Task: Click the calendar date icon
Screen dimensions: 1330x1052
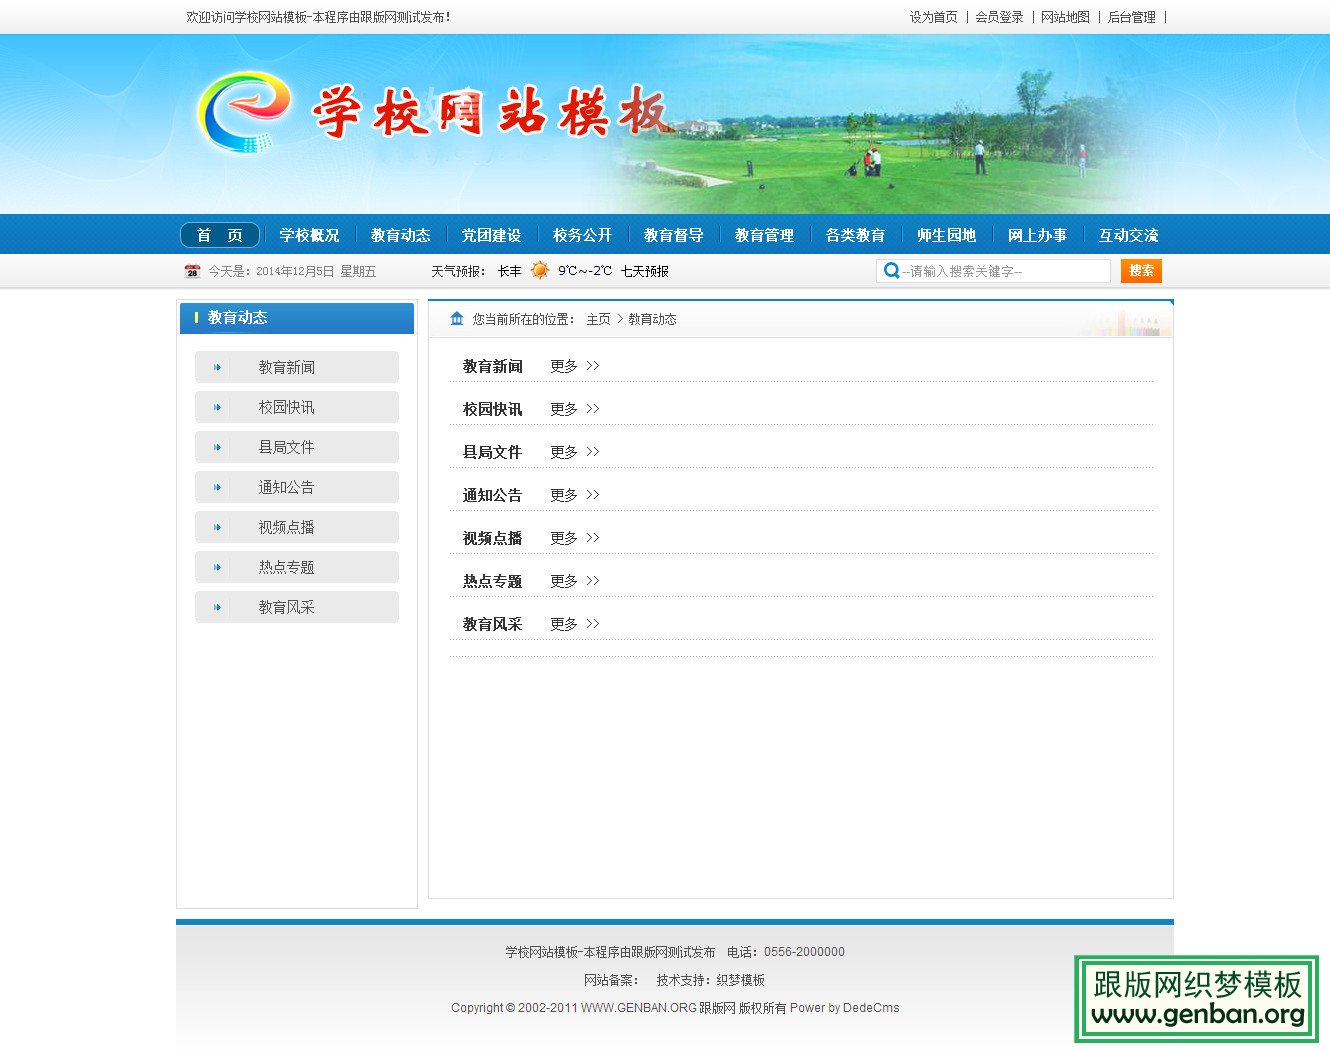Action: 192,270
